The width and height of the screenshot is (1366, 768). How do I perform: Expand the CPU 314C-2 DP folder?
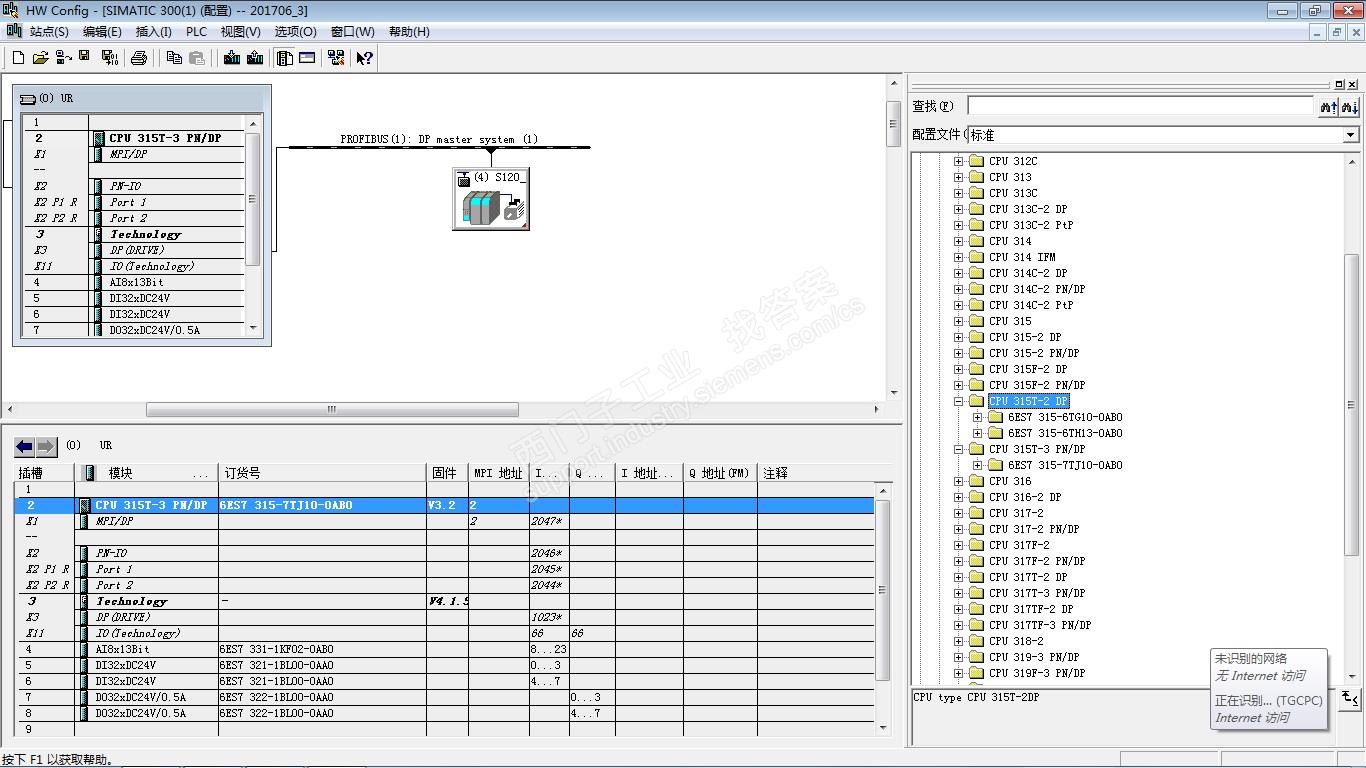(x=958, y=273)
